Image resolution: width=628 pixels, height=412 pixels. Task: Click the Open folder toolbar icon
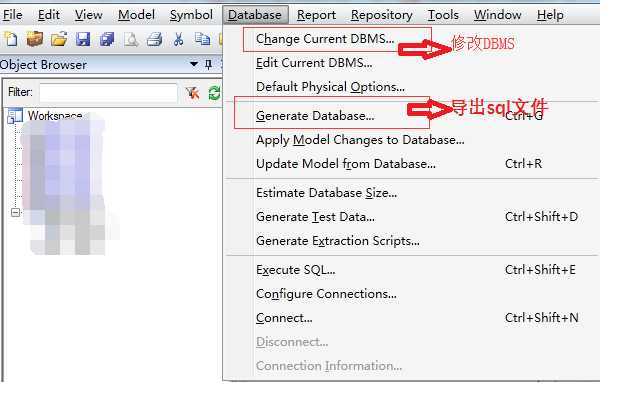(59, 39)
